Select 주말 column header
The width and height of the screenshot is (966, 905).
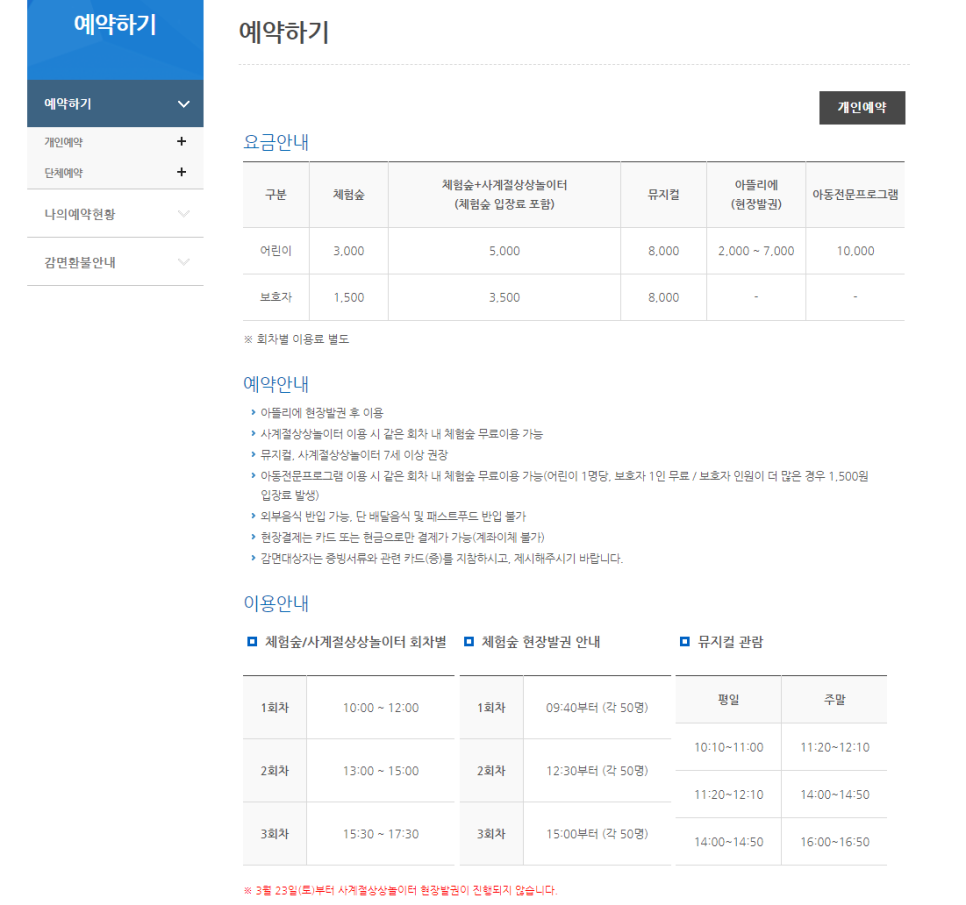click(835, 699)
